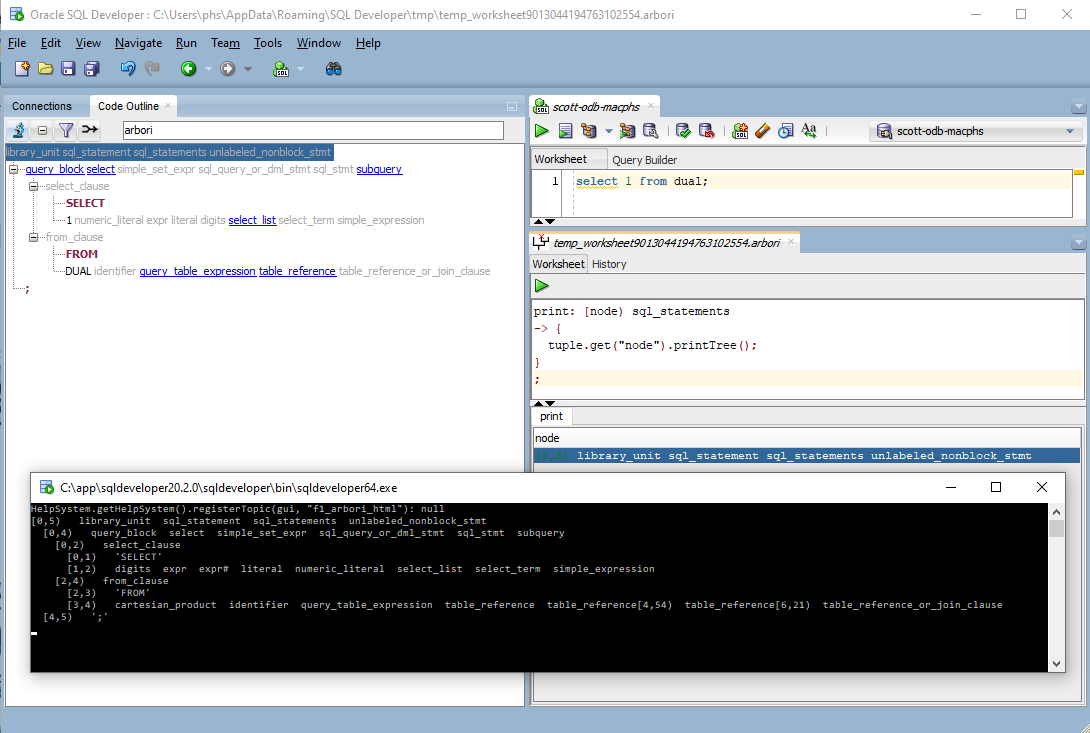
Task: Click the microscope icon in Code Outline
Action: point(19,130)
